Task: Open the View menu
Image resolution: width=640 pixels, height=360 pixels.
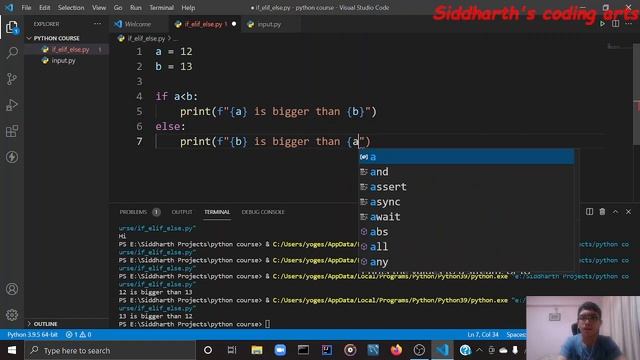Action: (99, 8)
